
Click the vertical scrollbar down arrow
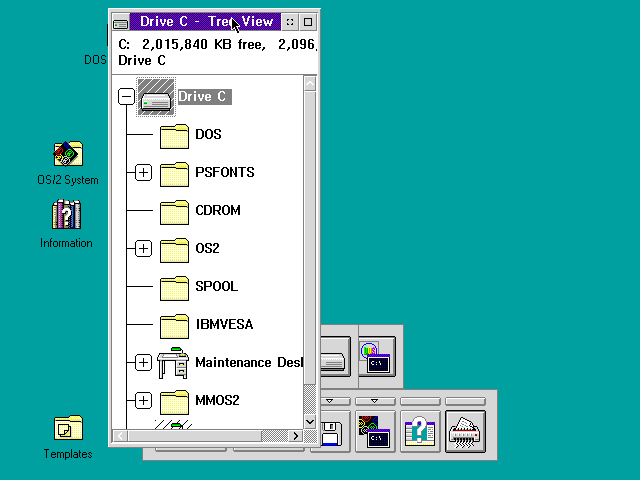click(x=310, y=422)
